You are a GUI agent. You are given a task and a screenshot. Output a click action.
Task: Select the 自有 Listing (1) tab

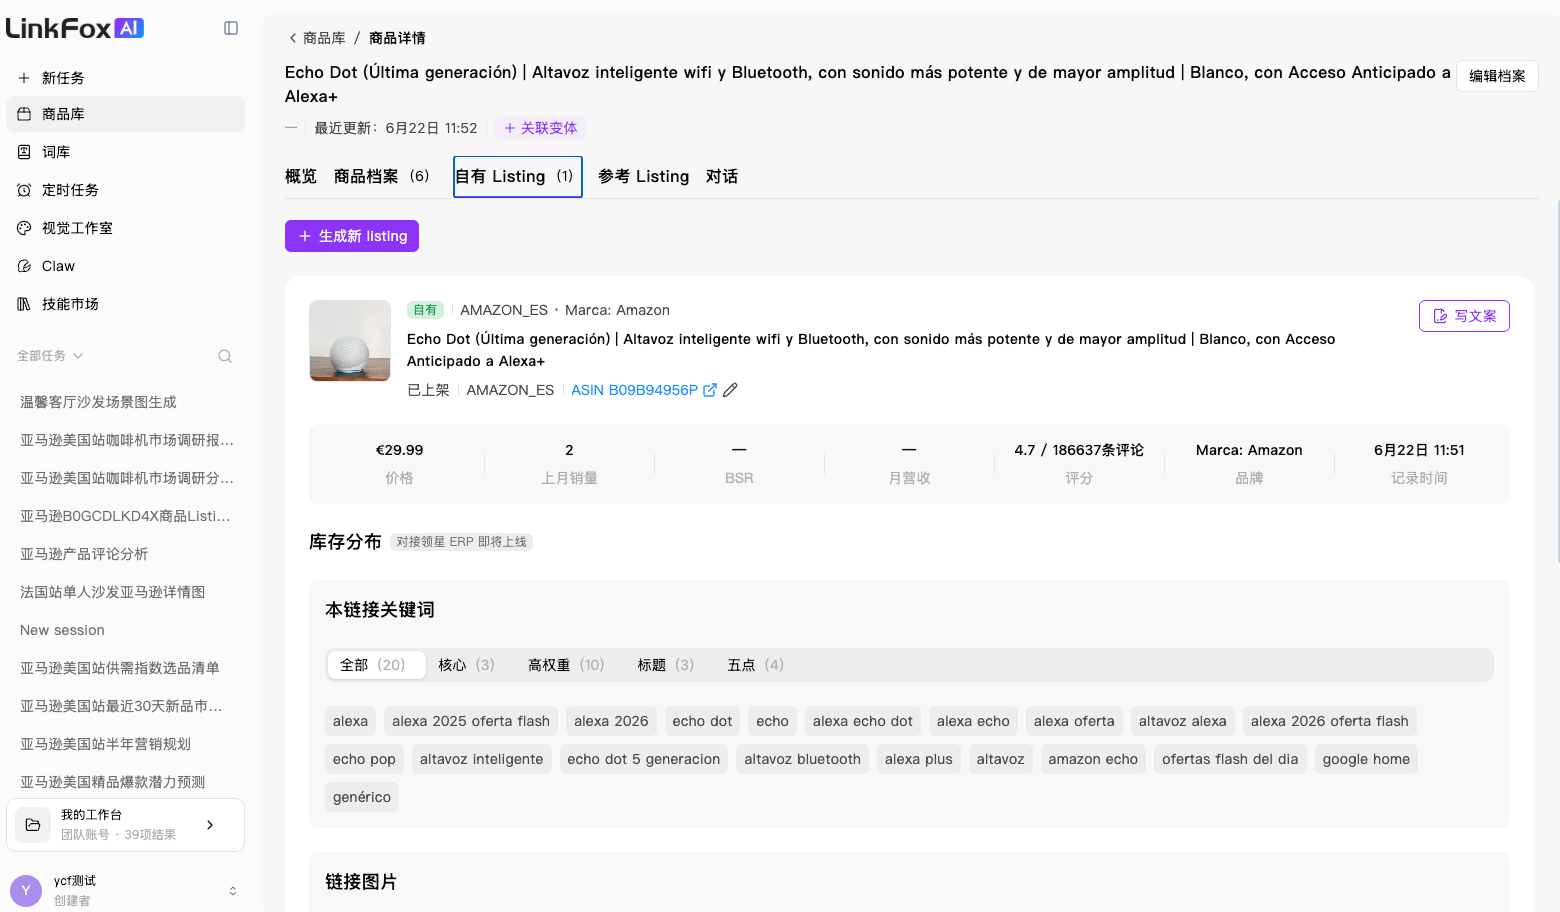pos(518,176)
